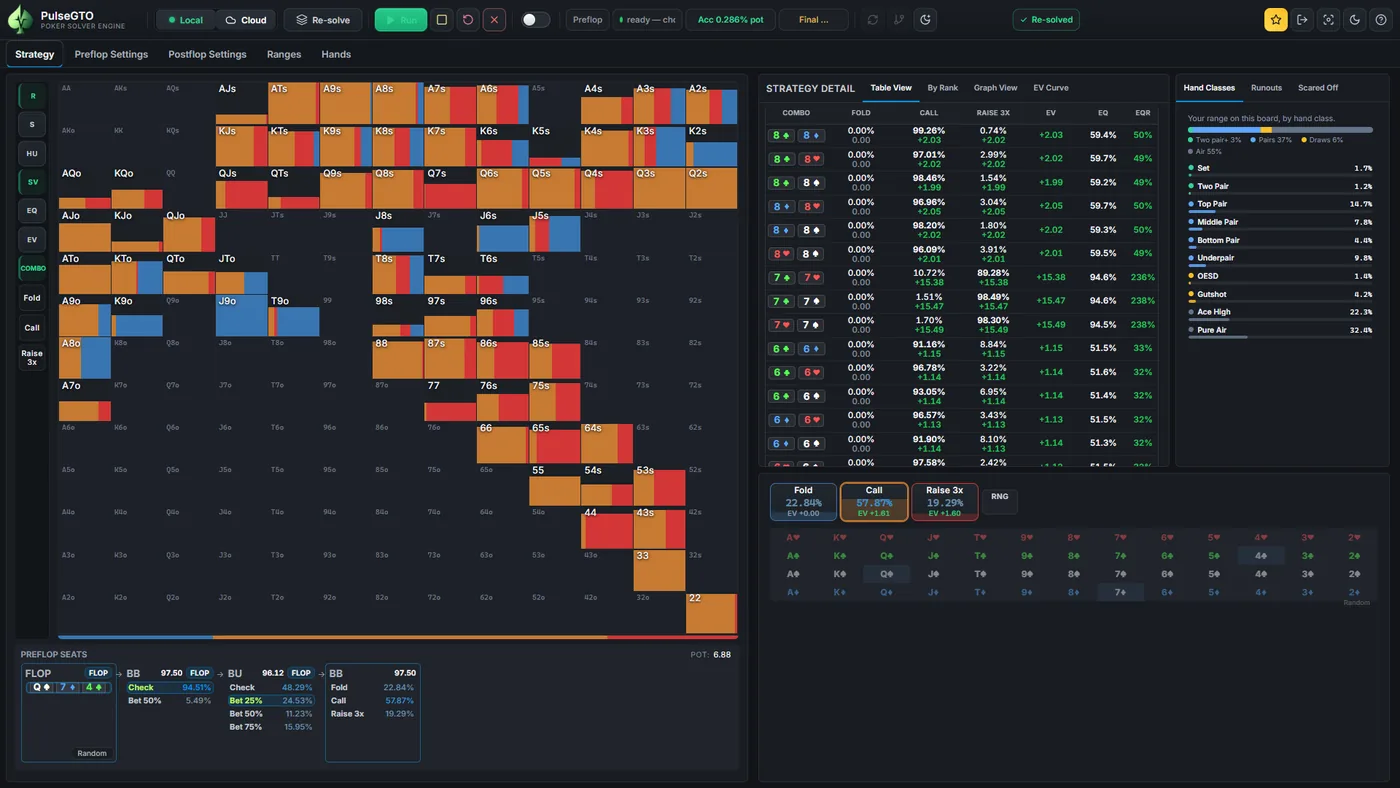Toggle the HU button in sidebar
The image size is (1400, 788).
pyautogui.click(x=32, y=153)
